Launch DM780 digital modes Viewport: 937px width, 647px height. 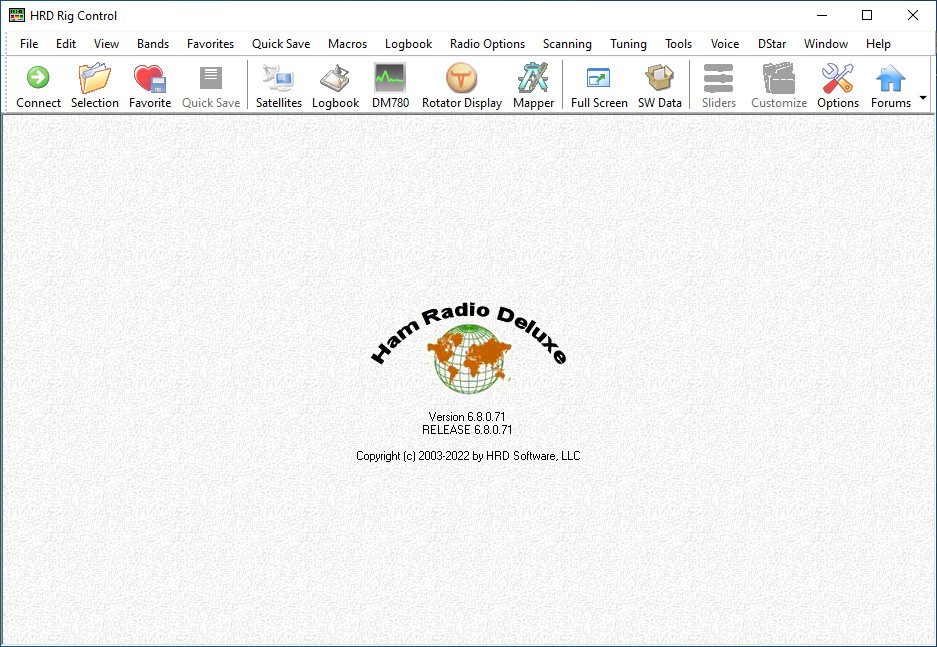pos(390,85)
